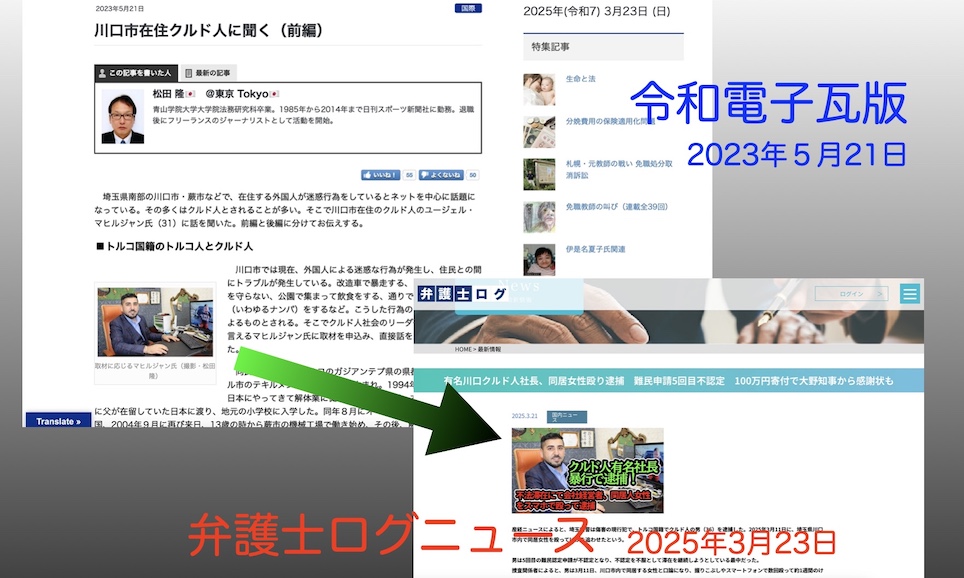
Task: Click the クルド人有名社長 news thumbnail image
Action: point(587,471)
